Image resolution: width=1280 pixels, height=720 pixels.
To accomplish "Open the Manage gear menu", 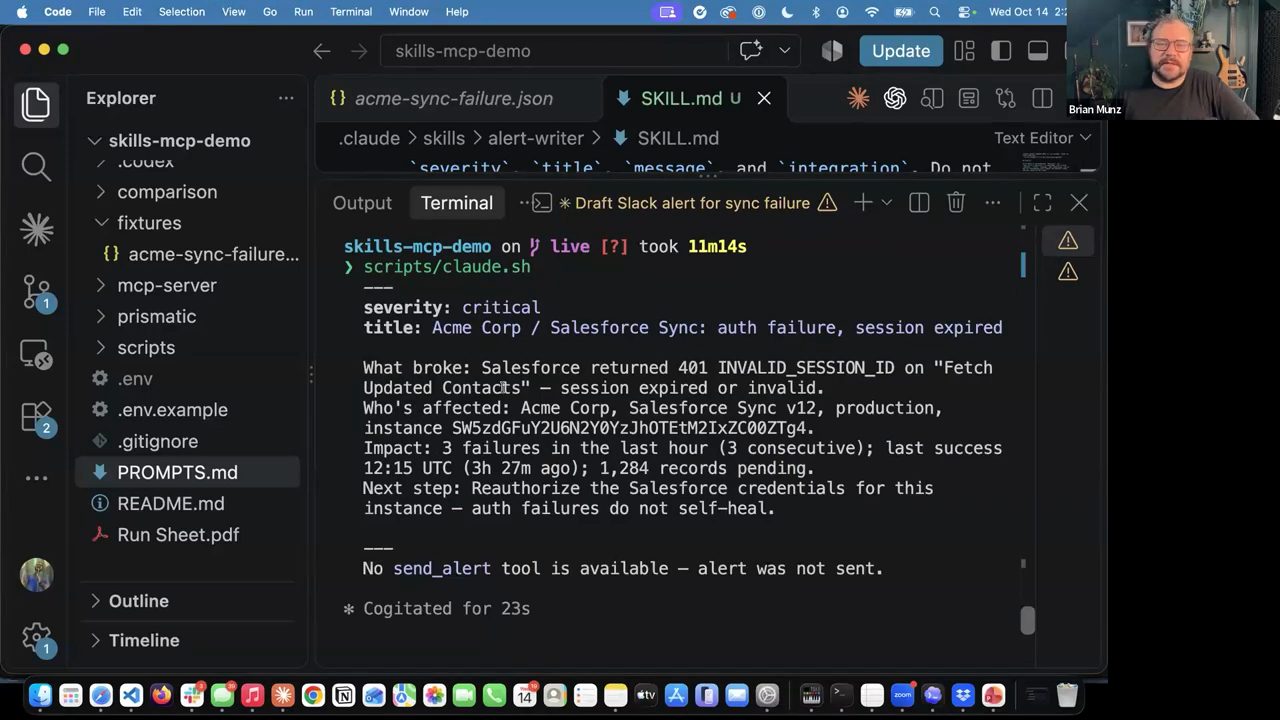I will pos(36,637).
